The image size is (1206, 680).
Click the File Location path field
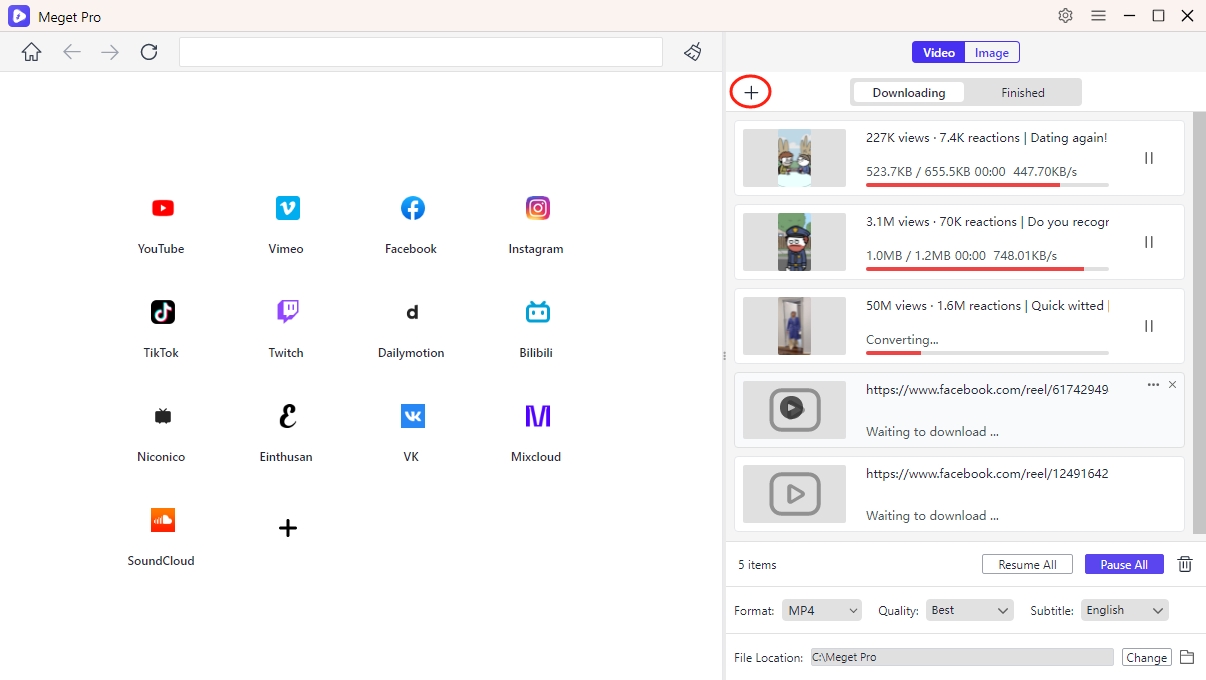[x=962, y=657]
